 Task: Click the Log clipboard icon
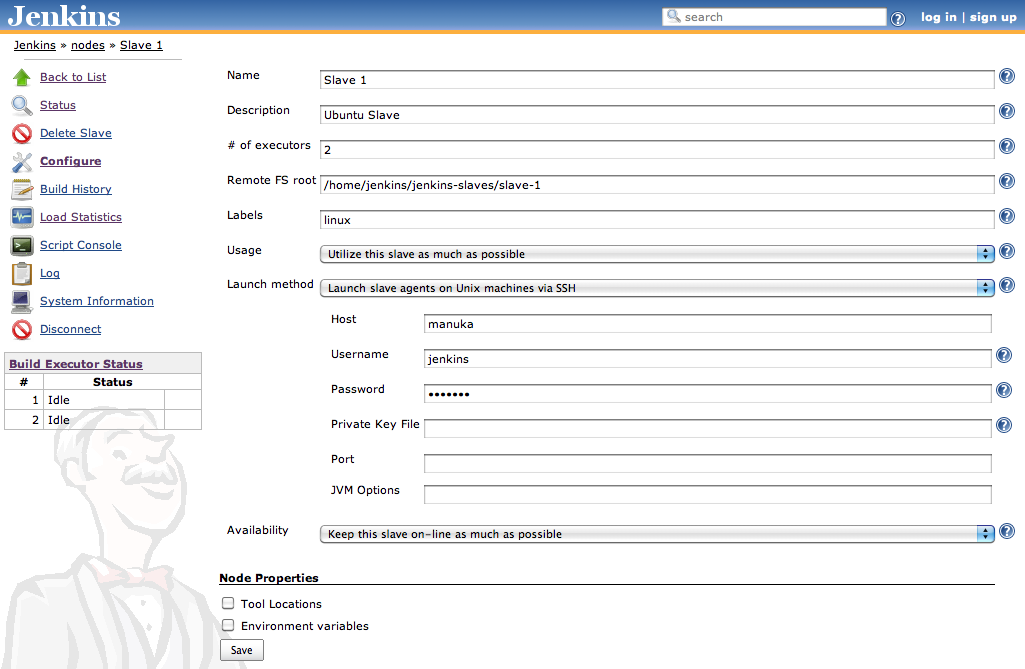(22, 273)
